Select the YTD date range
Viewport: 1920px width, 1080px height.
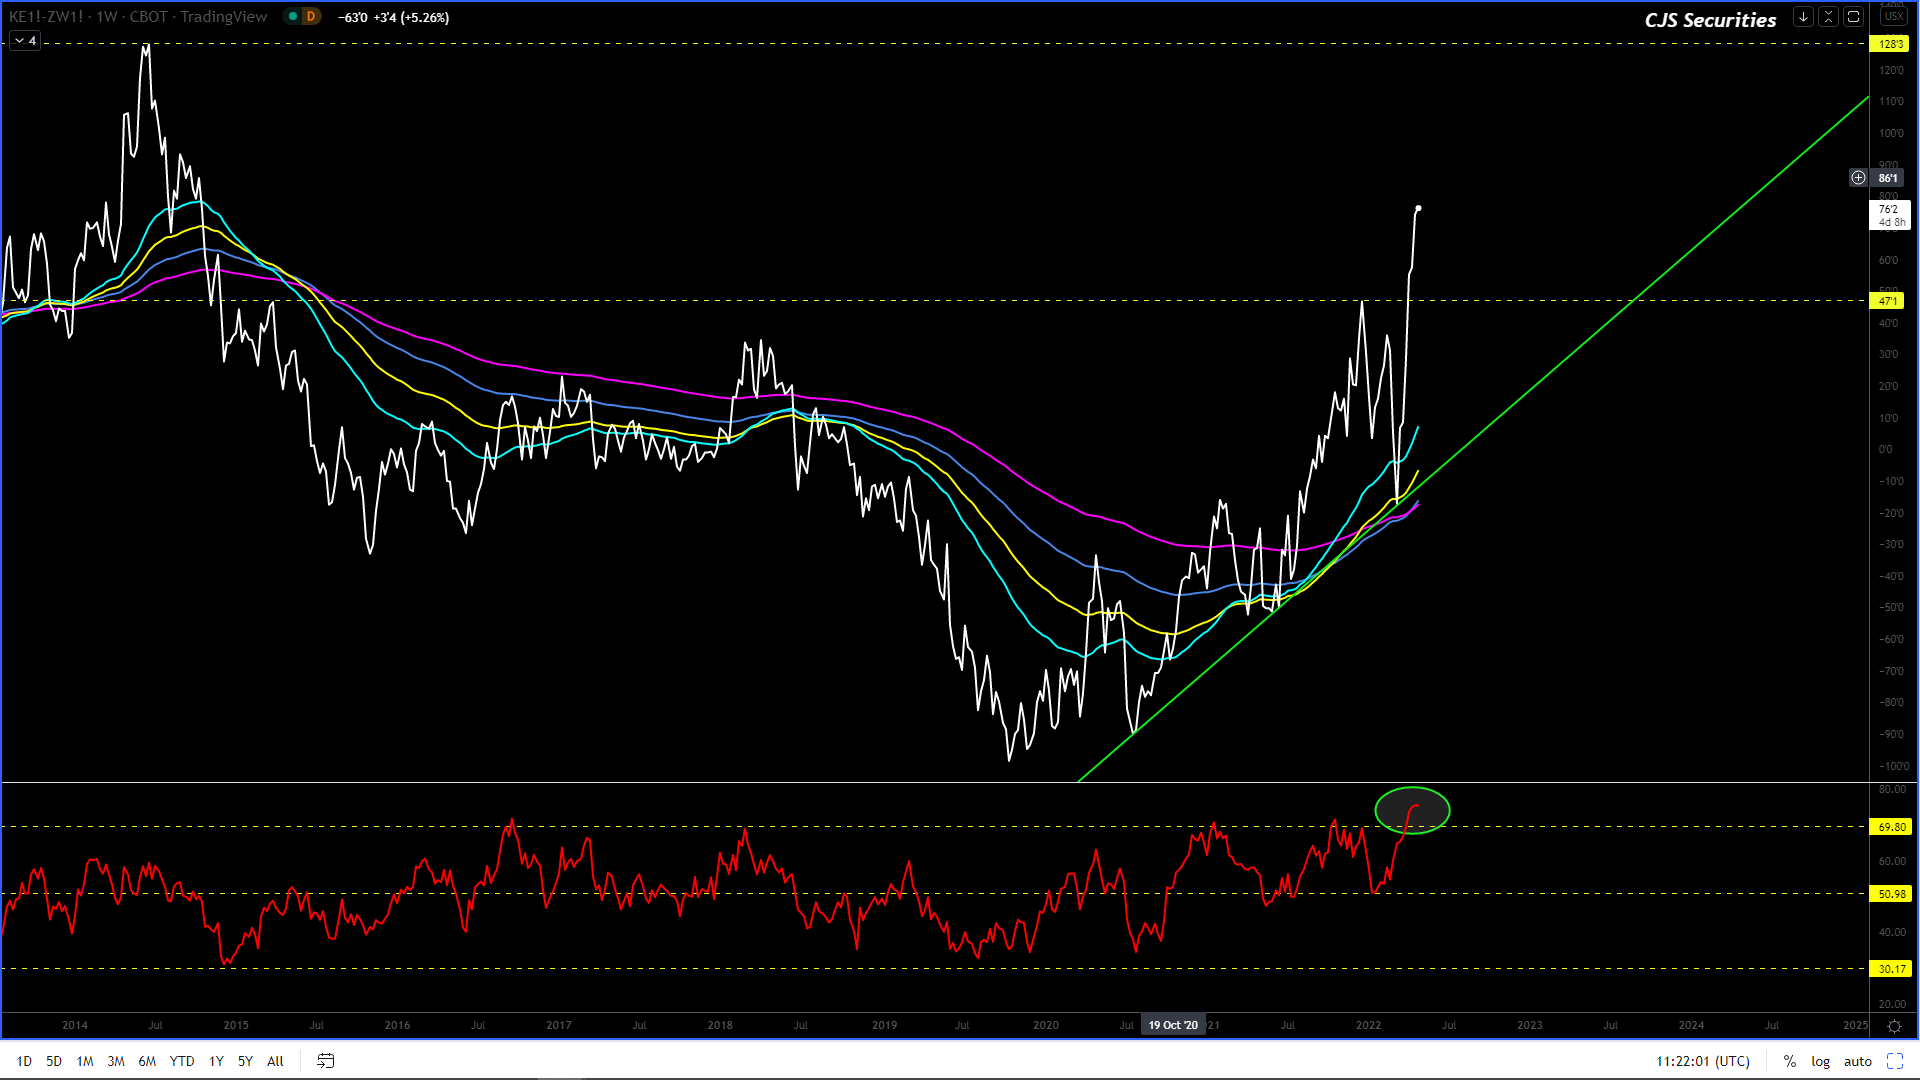pyautogui.click(x=181, y=1061)
